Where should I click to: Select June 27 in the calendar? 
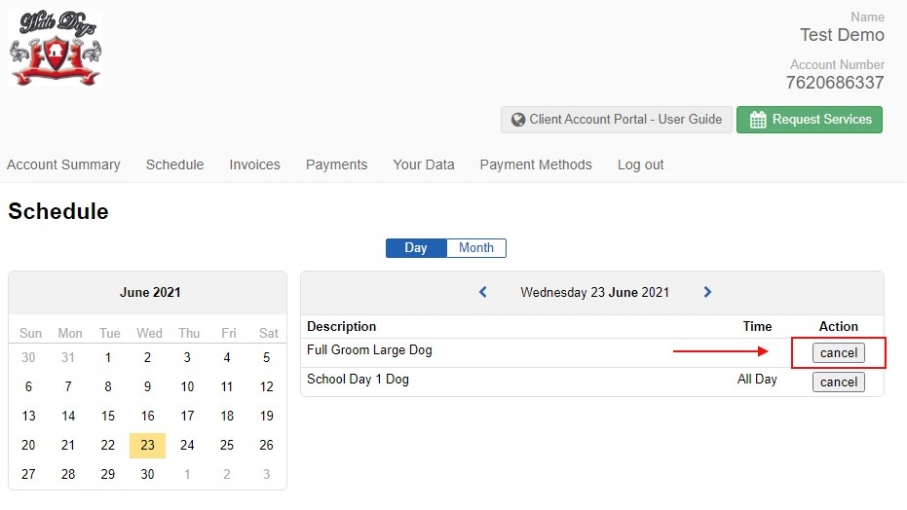click(x=28, y=474)
